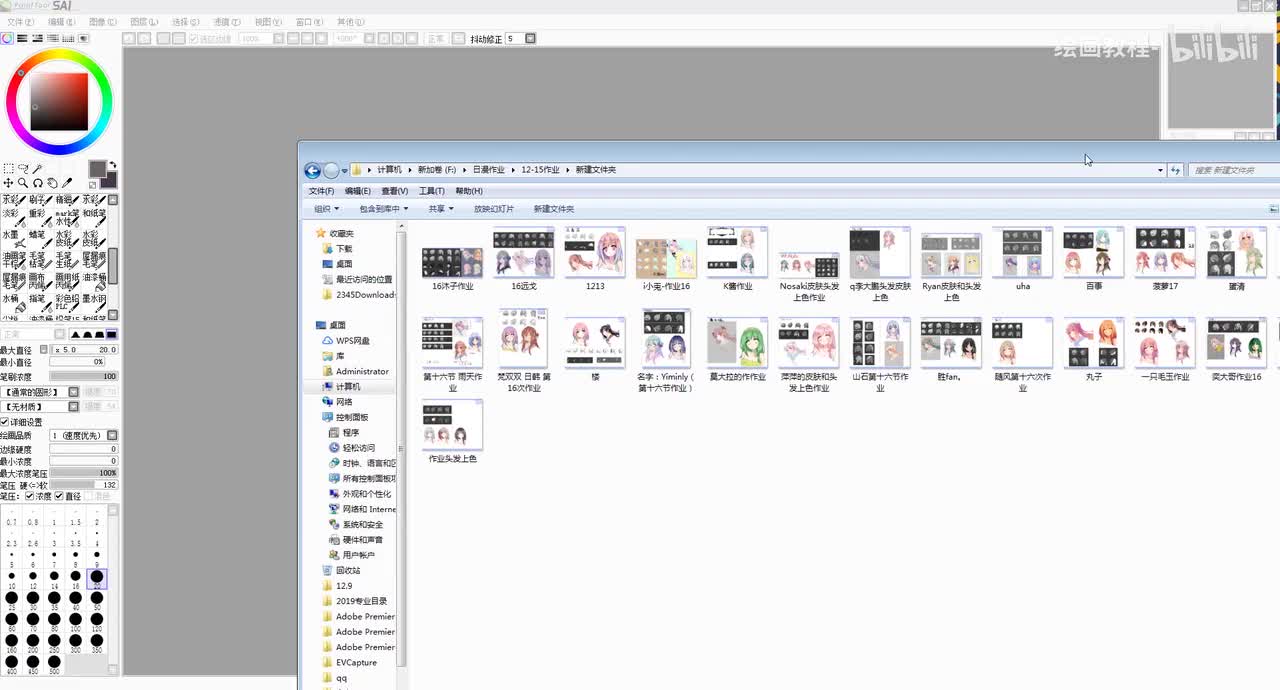
Task: Select the zoom magnifier tool in SAI
Action: point(22,183)
